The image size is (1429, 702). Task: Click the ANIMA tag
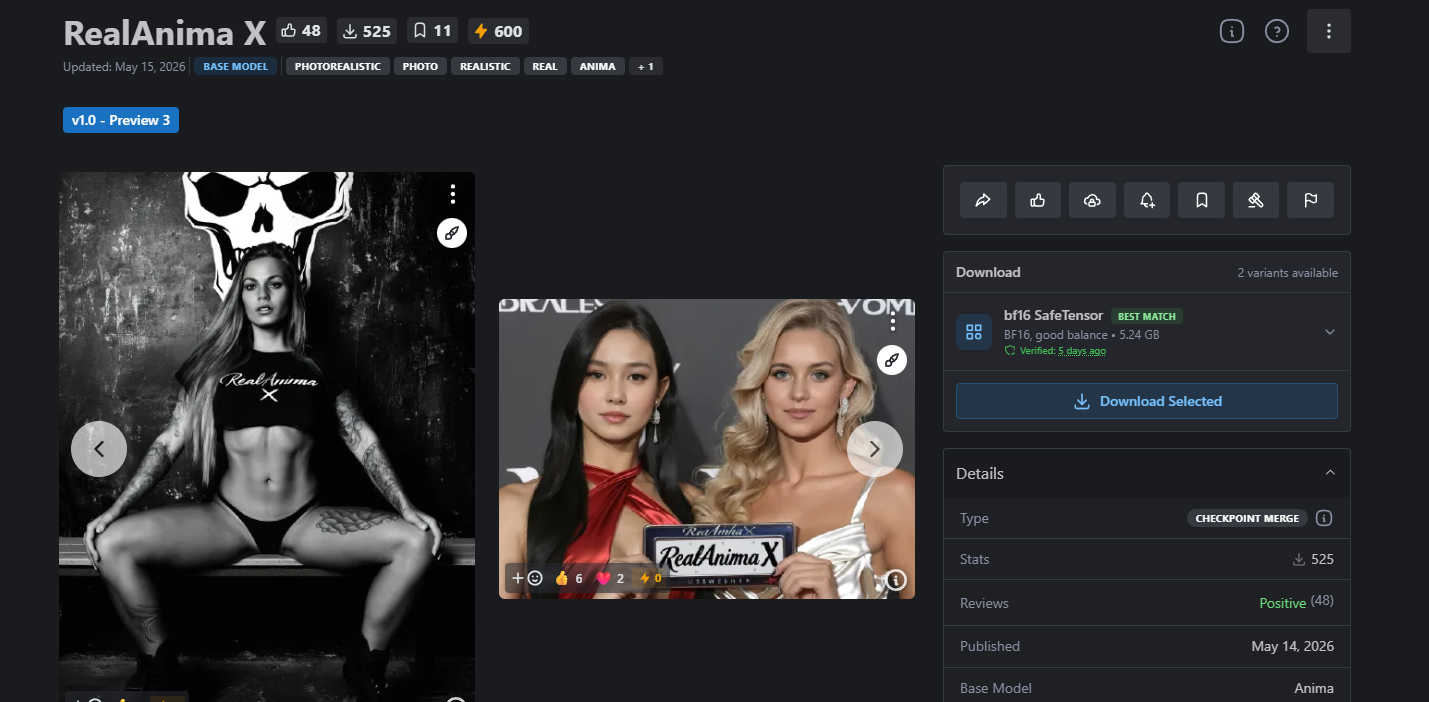(599, 66)
